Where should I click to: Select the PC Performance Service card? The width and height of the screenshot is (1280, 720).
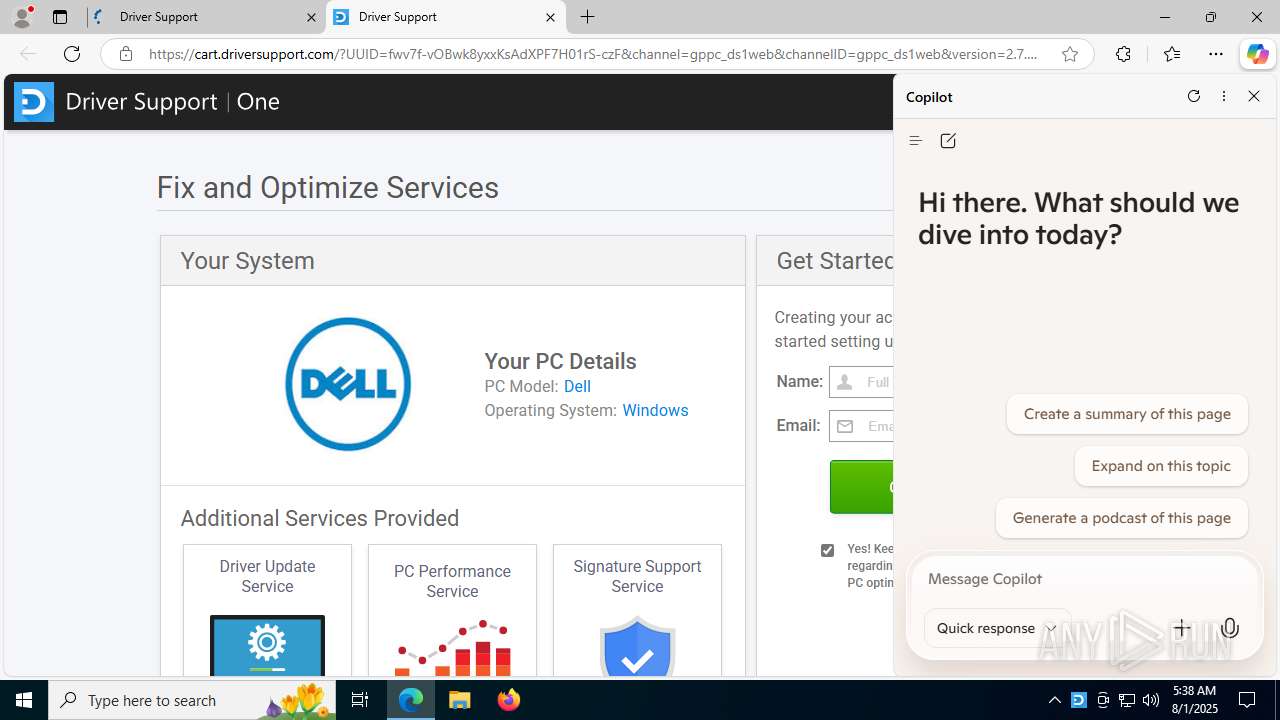tap(452, 610)
